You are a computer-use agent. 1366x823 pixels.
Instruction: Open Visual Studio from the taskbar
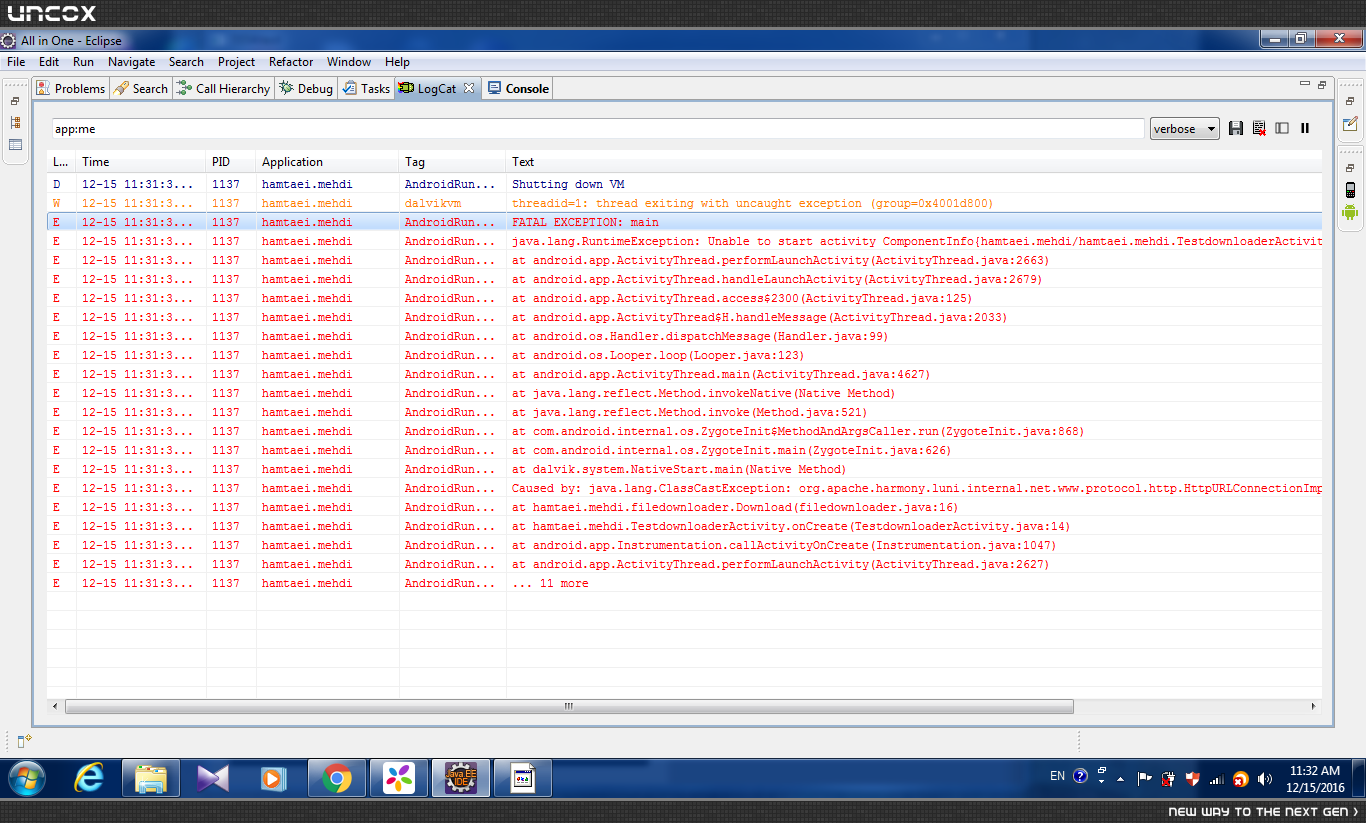click(213, 777)
